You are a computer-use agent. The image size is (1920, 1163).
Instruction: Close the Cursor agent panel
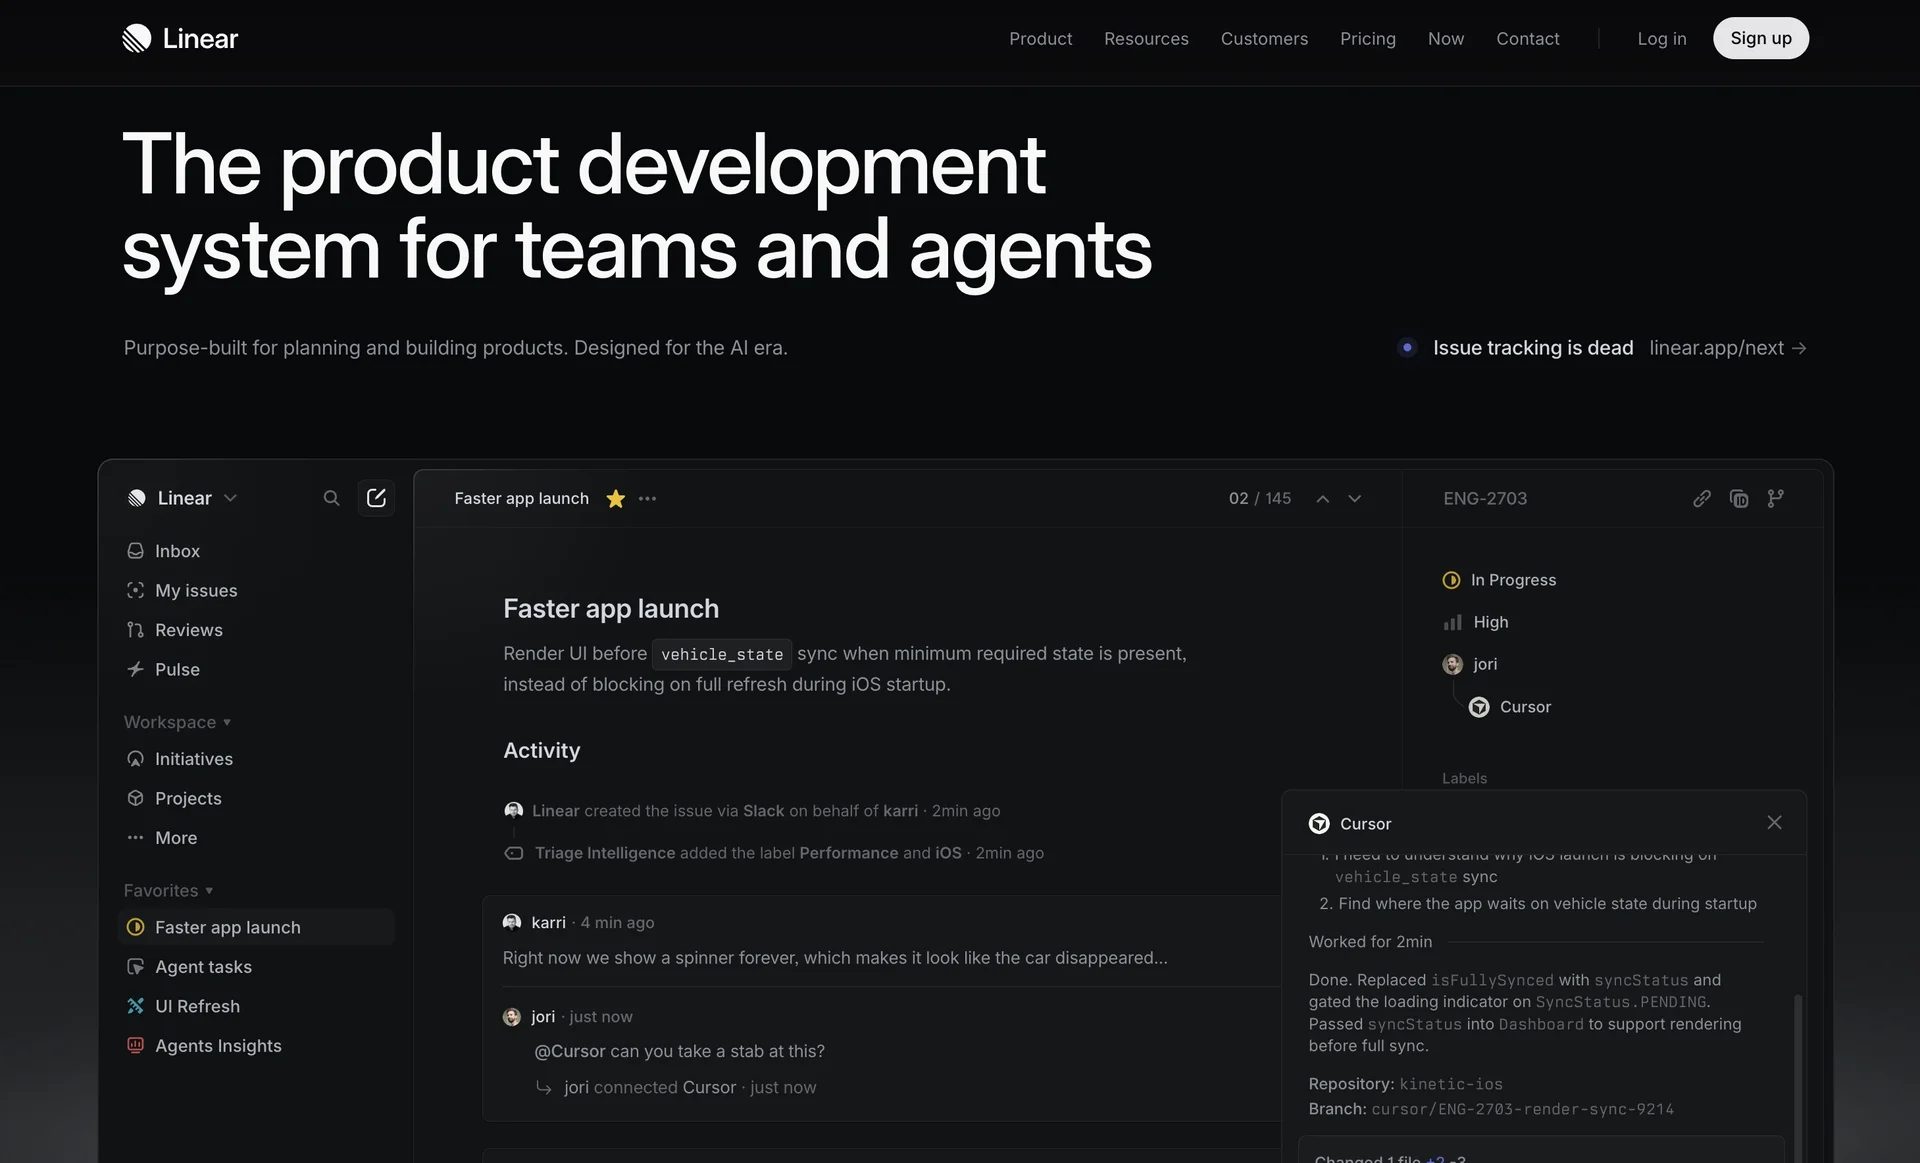[1774, 822]
